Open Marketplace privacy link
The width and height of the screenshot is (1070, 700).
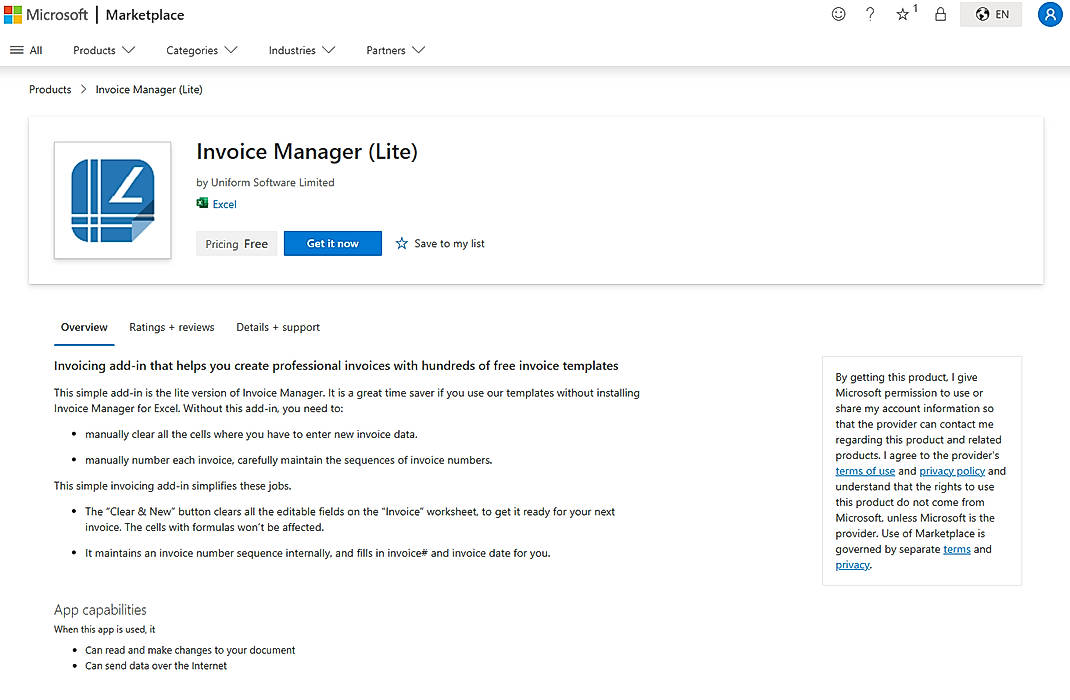[x=852, y=565]
